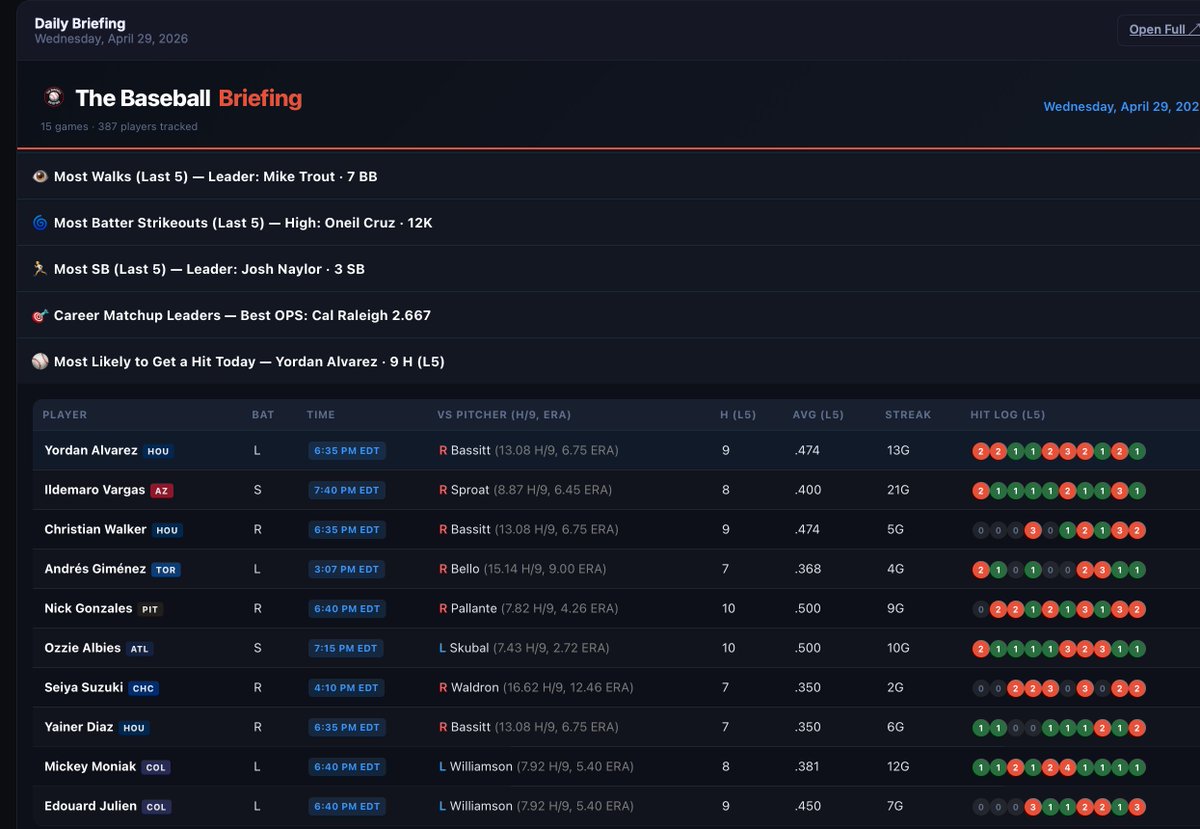This screenshot has height=829, width=1200.
Task: Click PIT team badge next to Nick Gonzales
Action: click(150, 609)
